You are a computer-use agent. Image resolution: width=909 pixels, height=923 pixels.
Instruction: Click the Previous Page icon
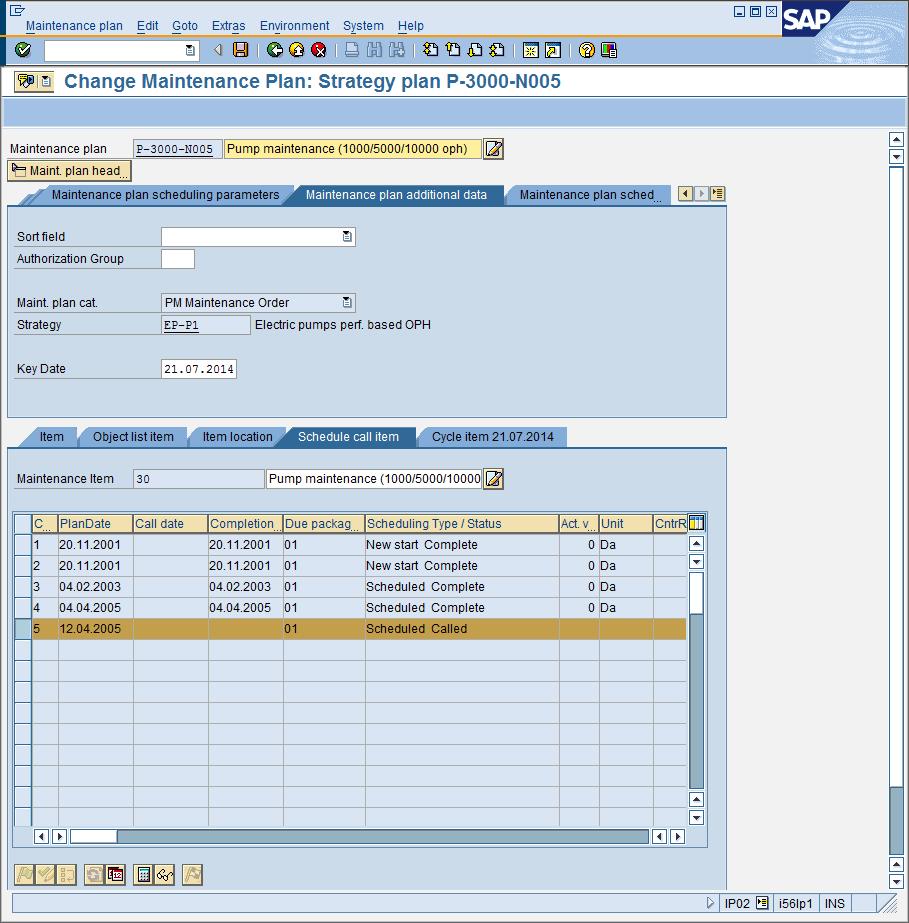(453, 50)
